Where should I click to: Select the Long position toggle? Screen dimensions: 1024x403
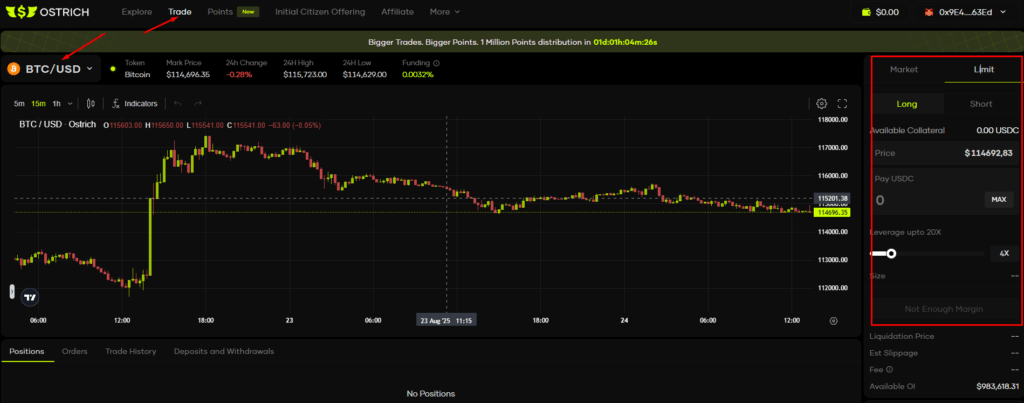pos(907,104)
